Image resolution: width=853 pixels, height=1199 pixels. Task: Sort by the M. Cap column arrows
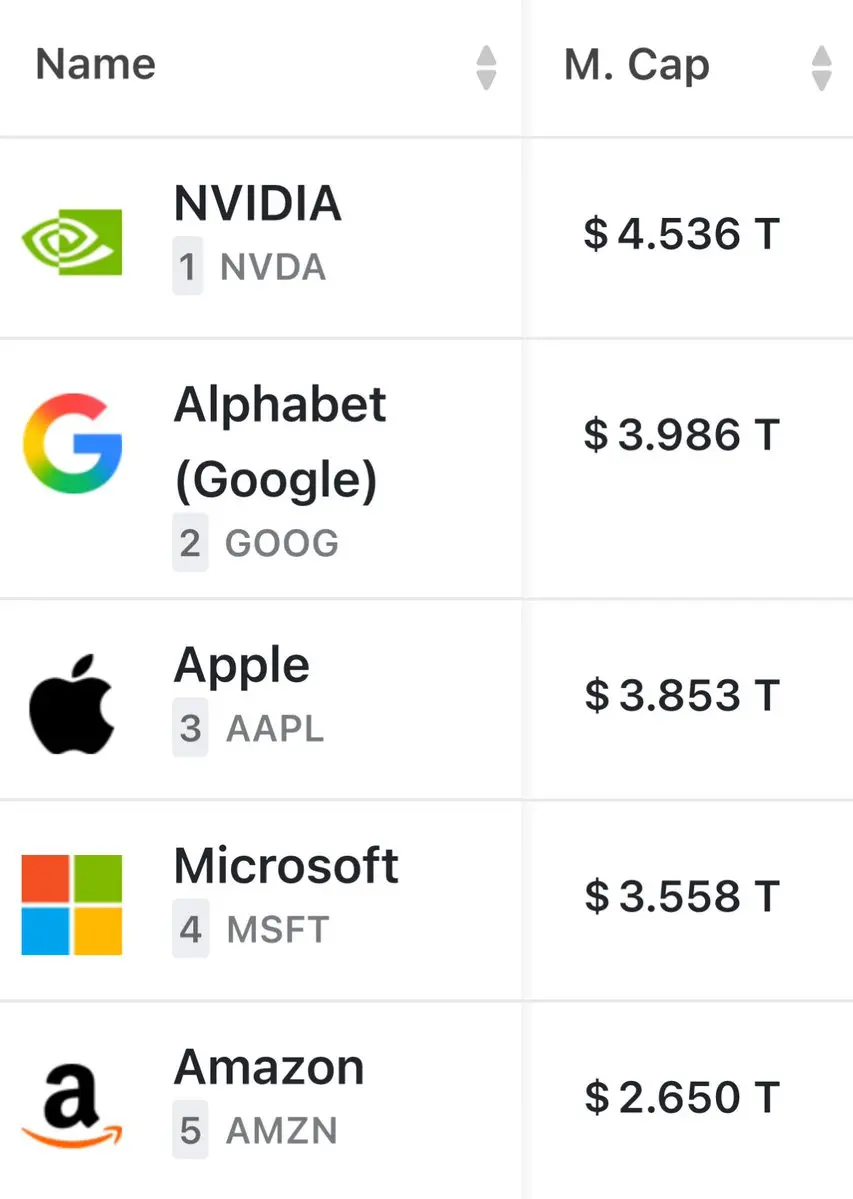tap(822, 67)
